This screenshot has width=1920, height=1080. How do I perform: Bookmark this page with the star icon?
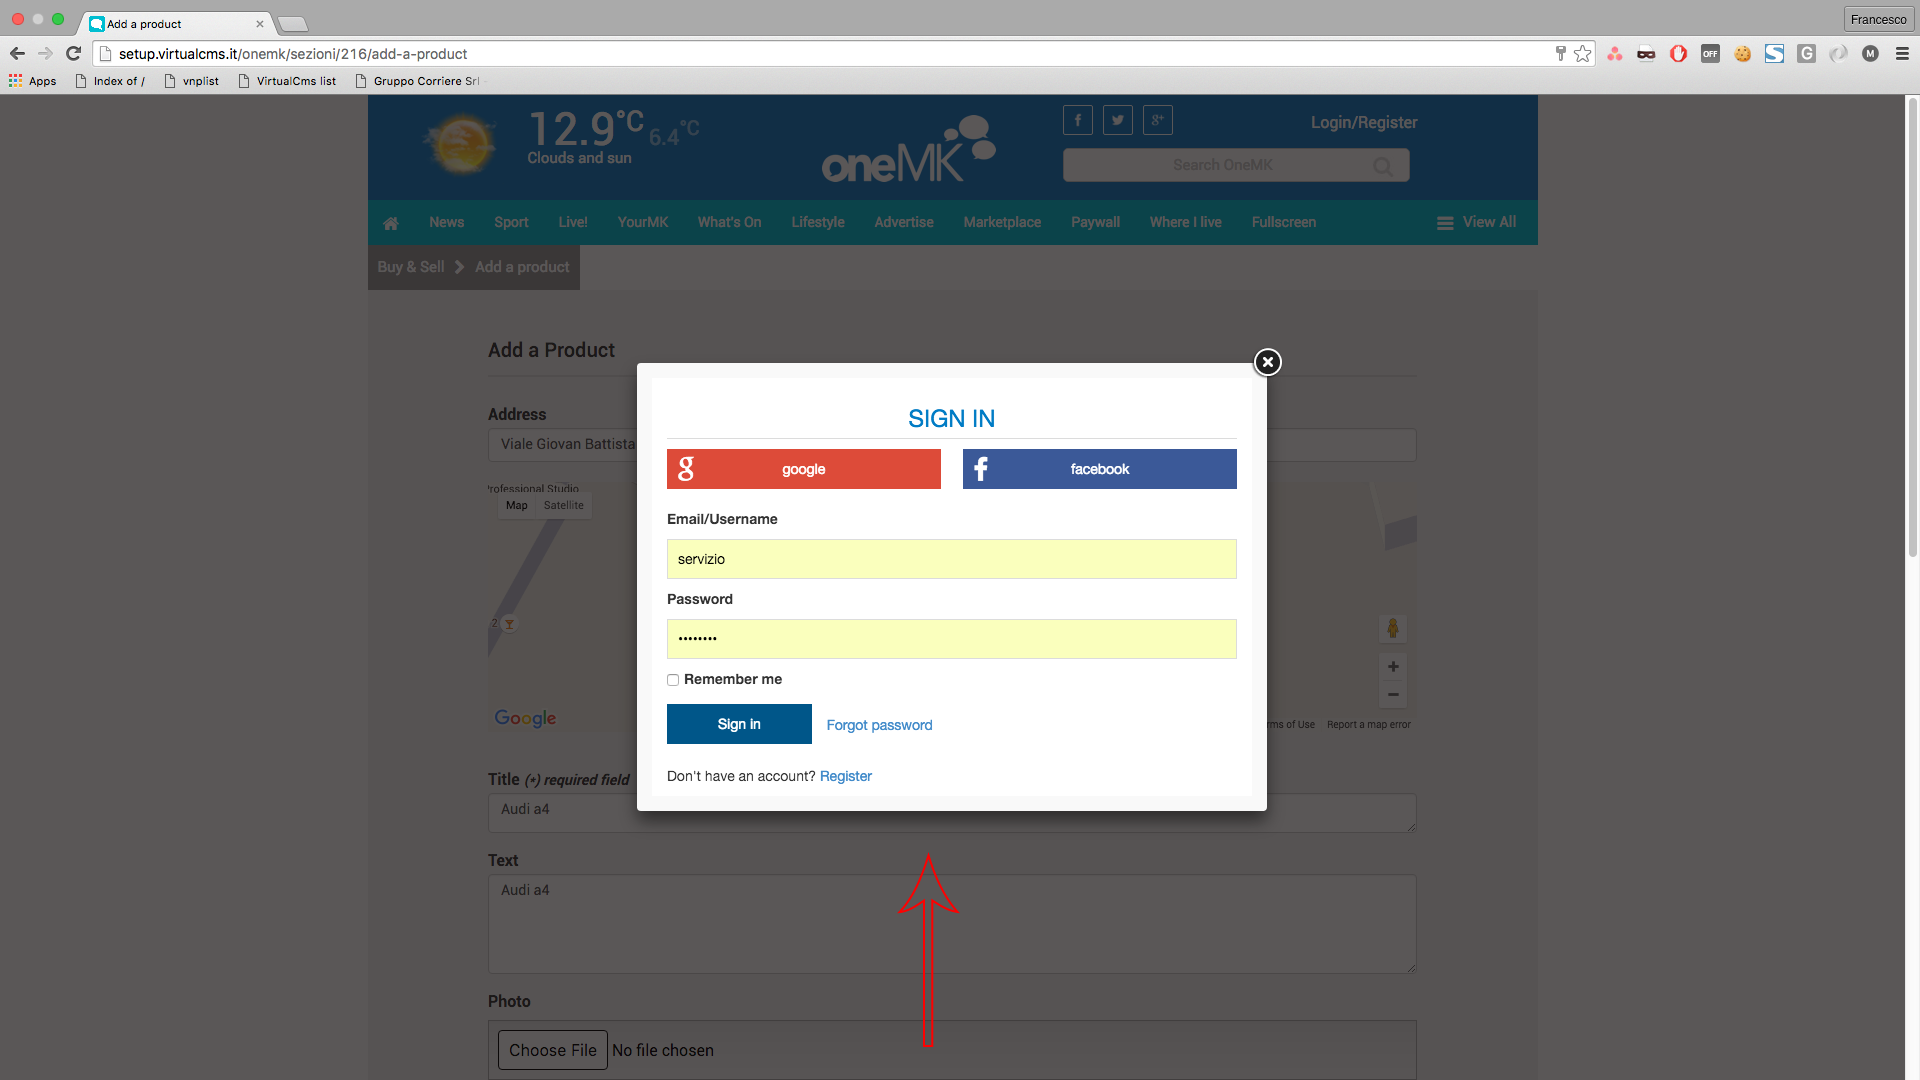1582,54
